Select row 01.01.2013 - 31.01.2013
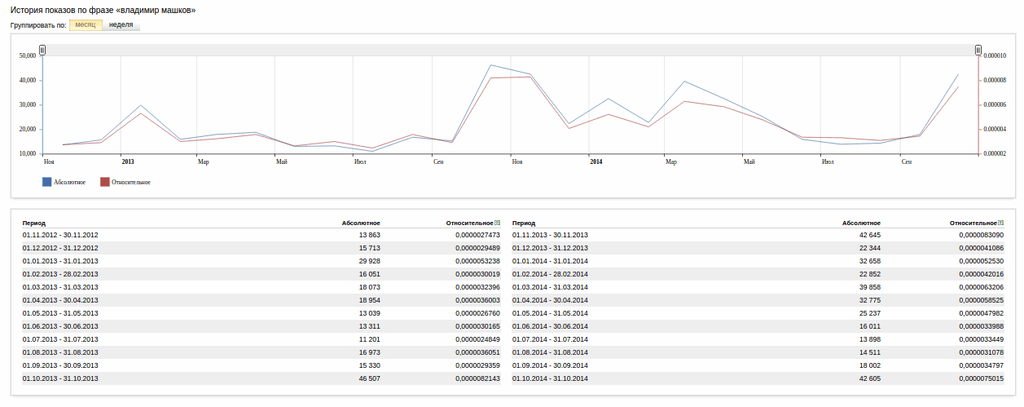Screen dimensions: 1024x407 click(x=261, y=261)
